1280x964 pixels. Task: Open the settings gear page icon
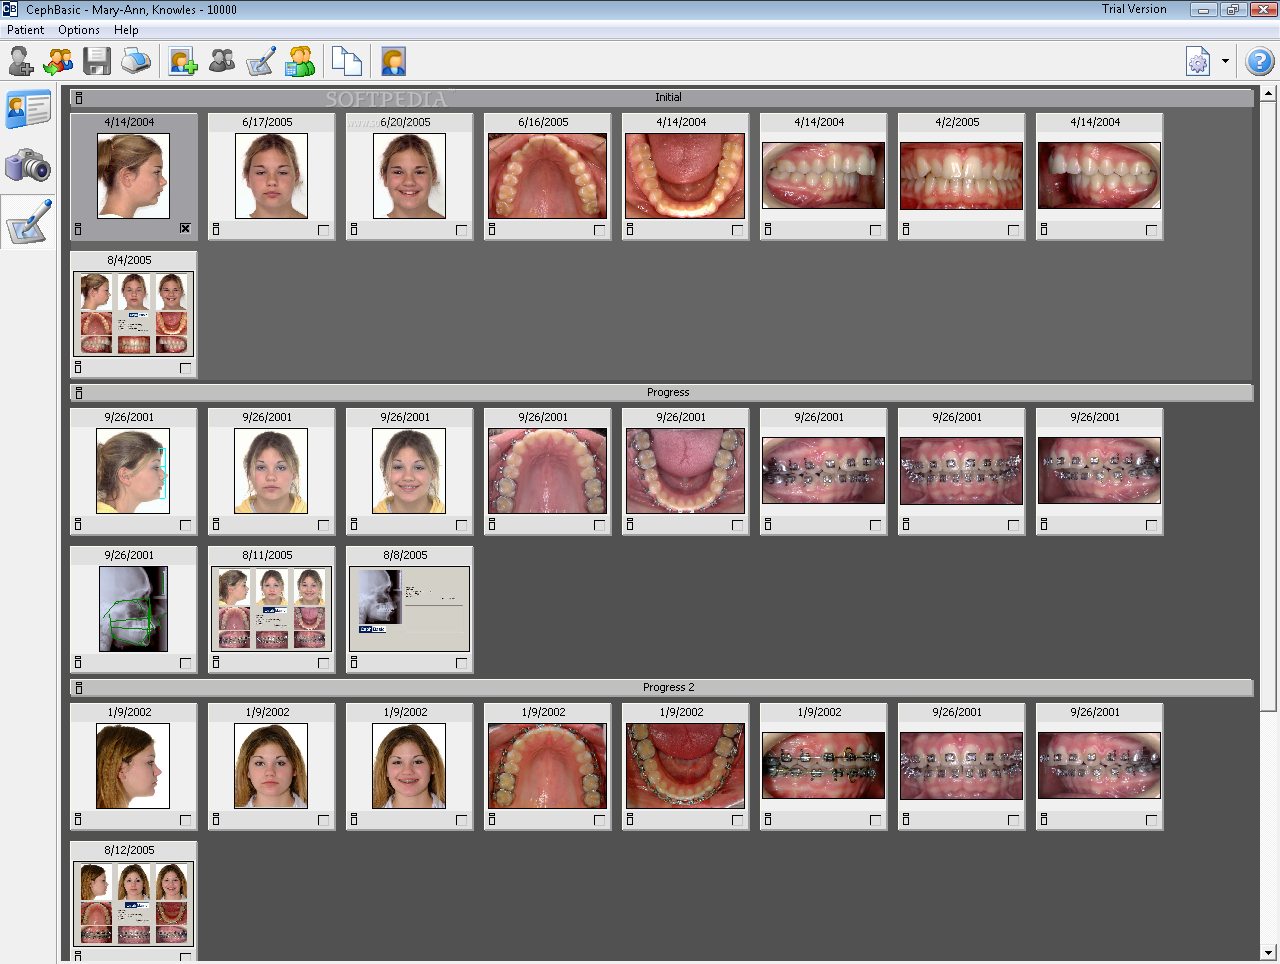point(1198,61)
